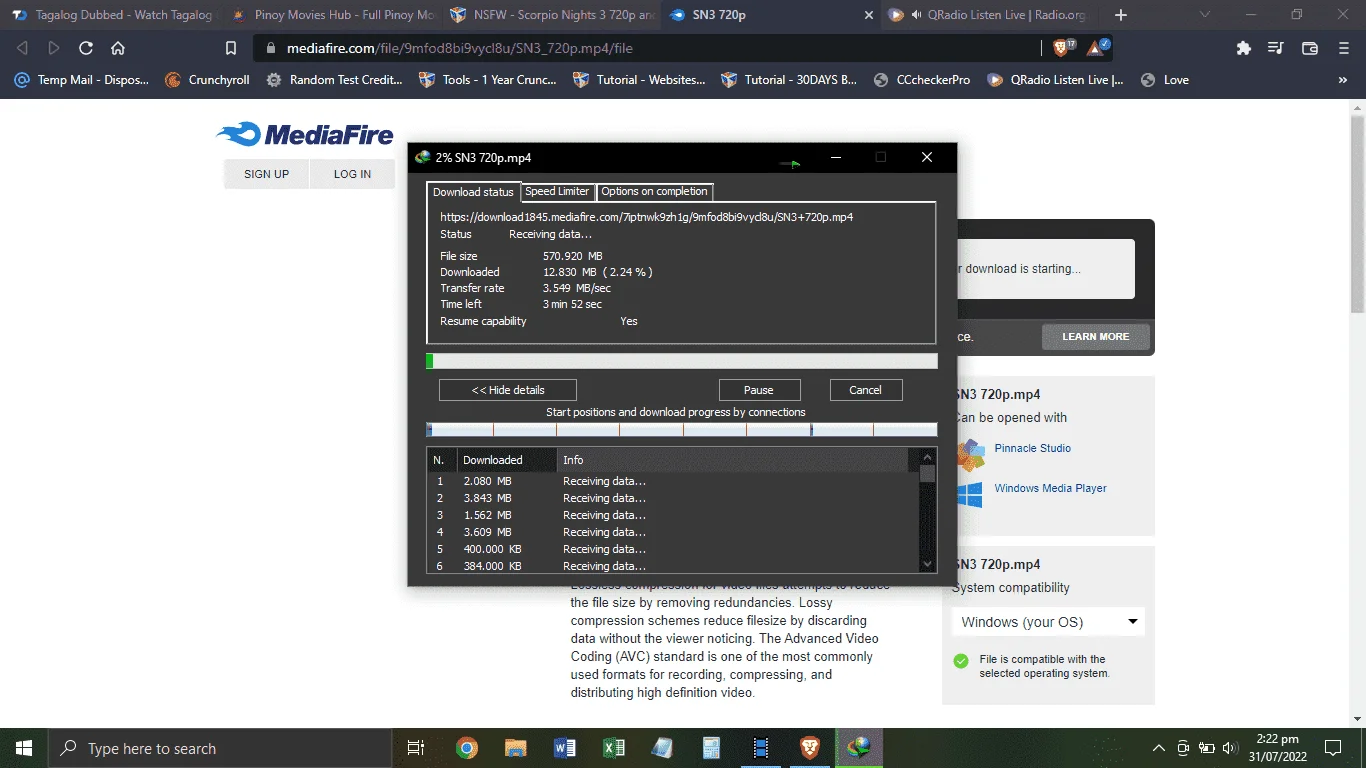Click the Info column header
This screenshot has height=768, width=1366.
tap(734, 460)
